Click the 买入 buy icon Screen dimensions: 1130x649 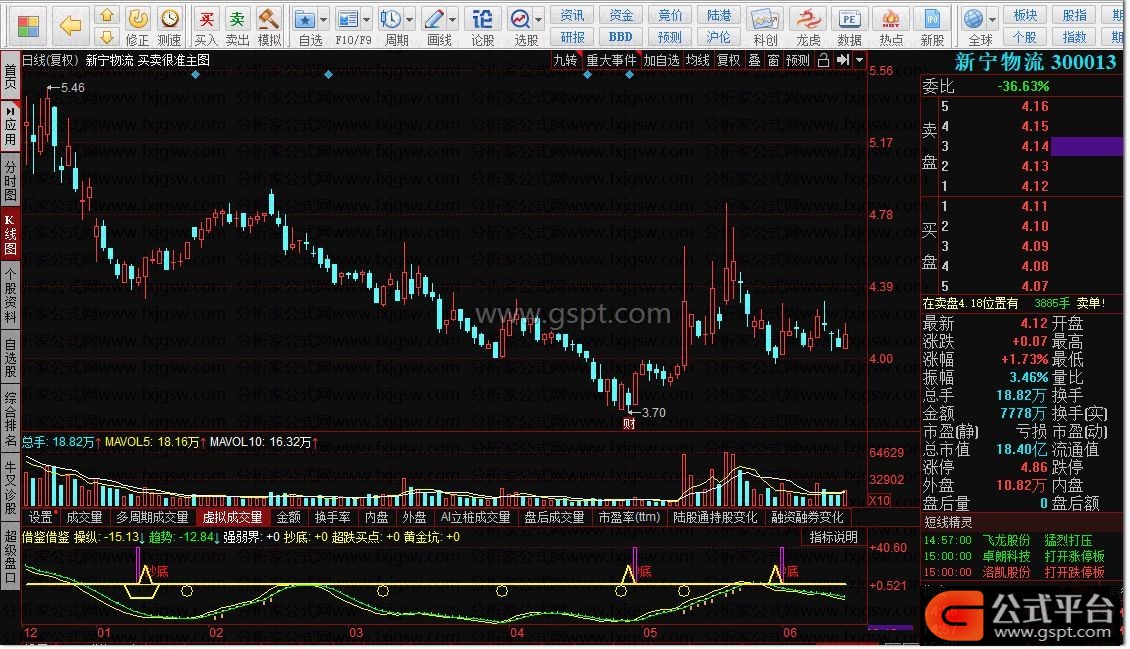coord(206,27)
